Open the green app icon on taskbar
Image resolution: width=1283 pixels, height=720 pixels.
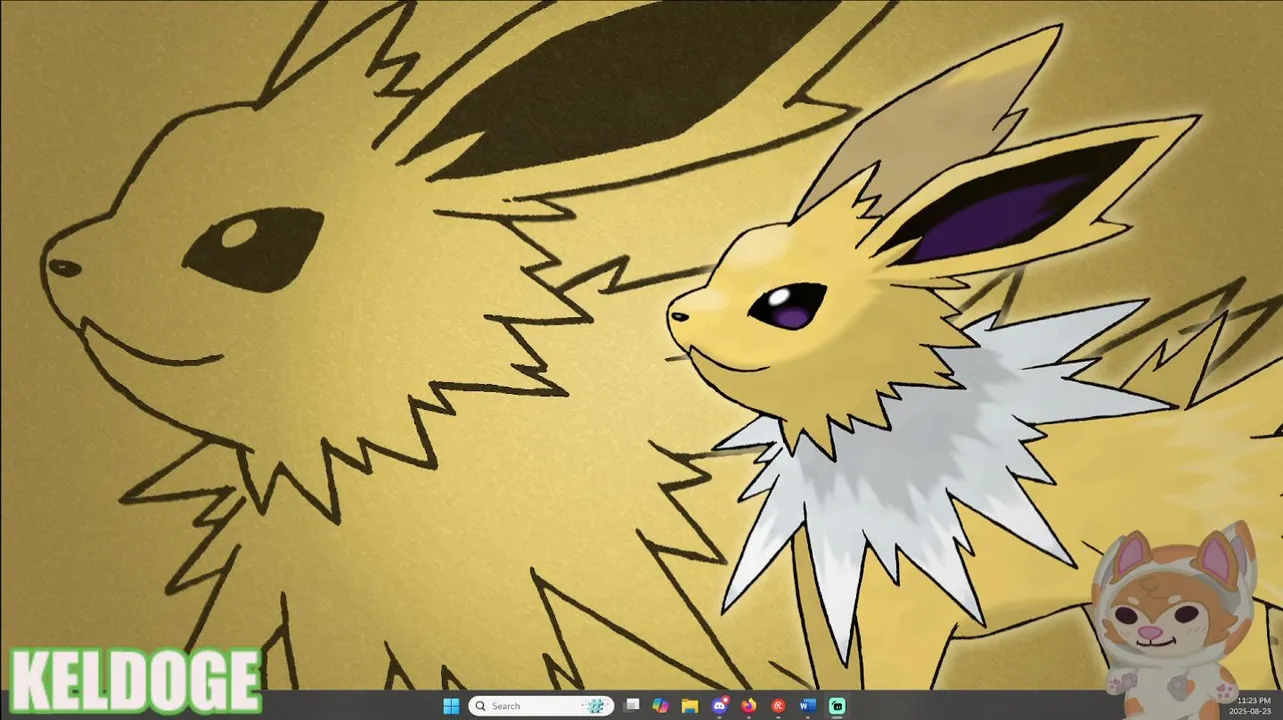(837, 706)
